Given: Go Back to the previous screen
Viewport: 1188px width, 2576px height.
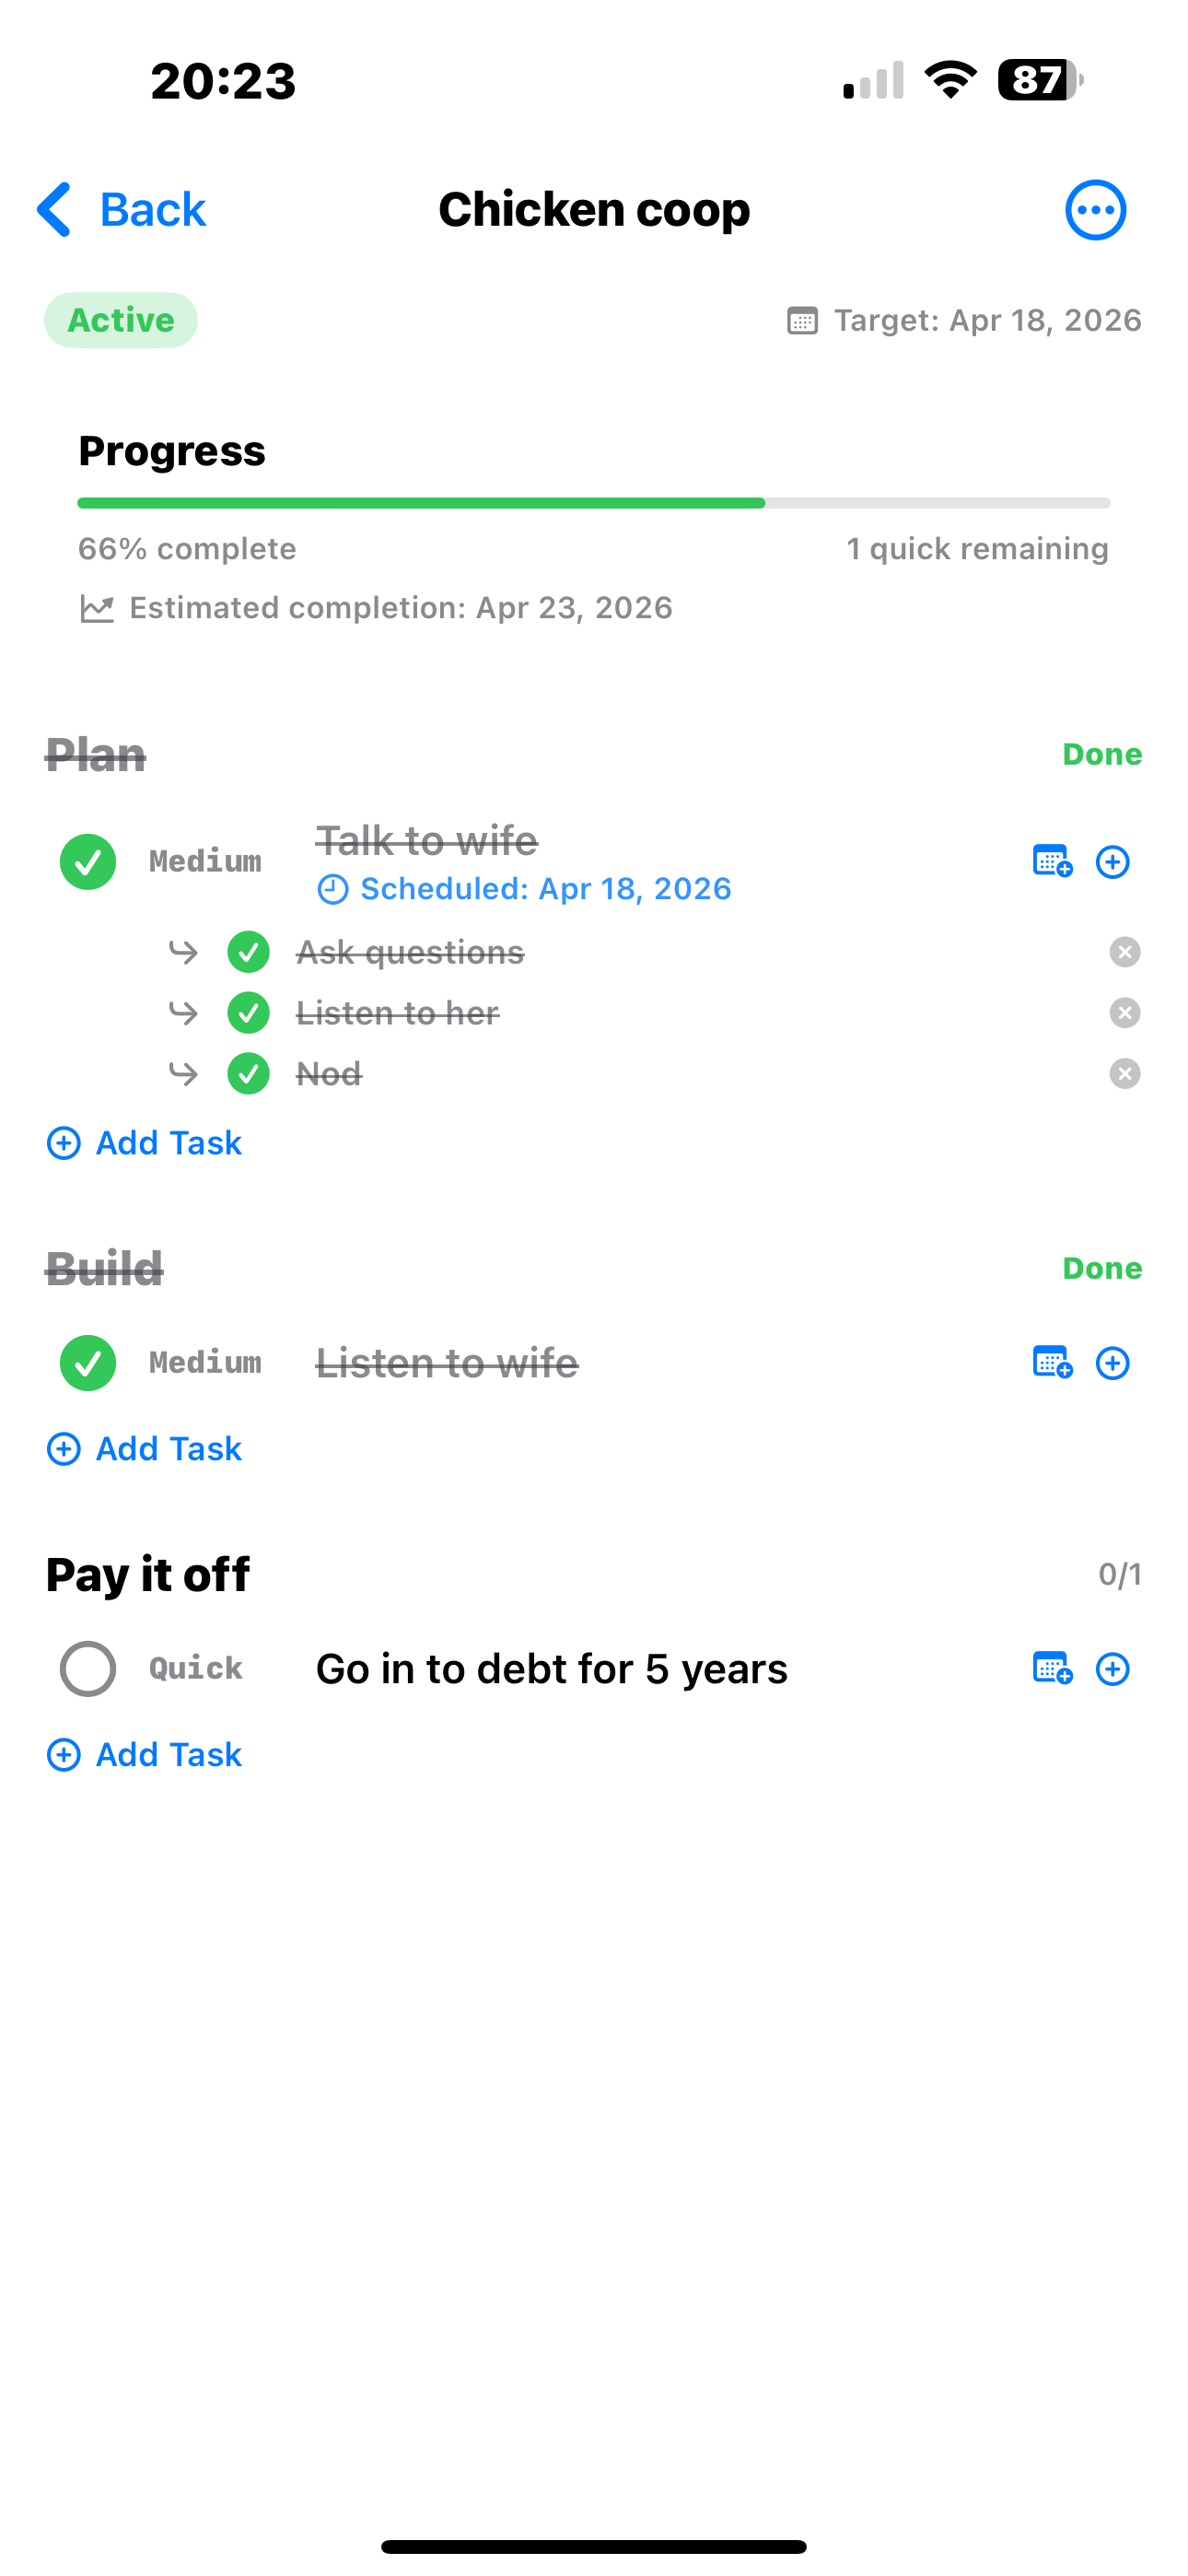Looking at the screenshot, I should (121, 209).
